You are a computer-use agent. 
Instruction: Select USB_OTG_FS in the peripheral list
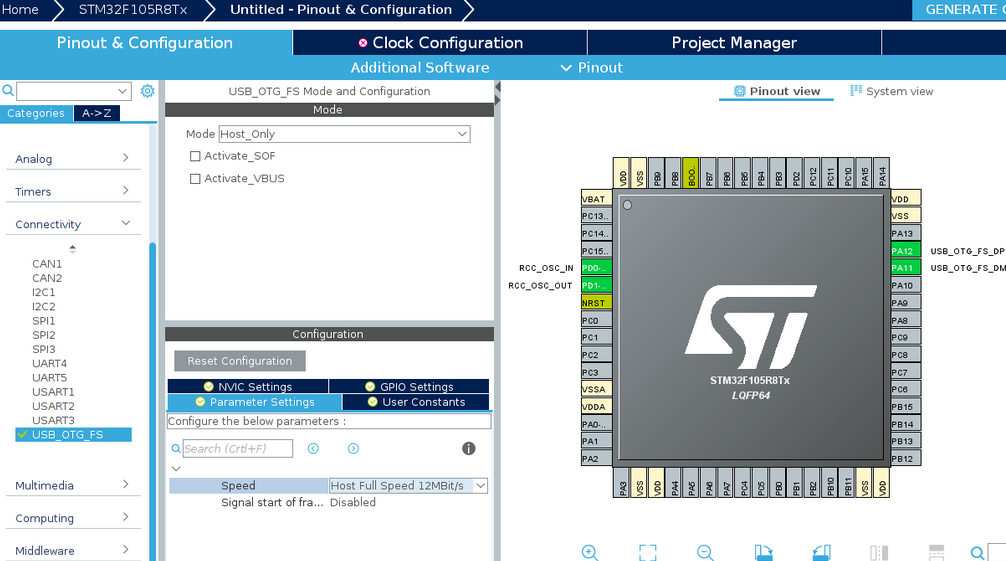(x=73, y=435)
